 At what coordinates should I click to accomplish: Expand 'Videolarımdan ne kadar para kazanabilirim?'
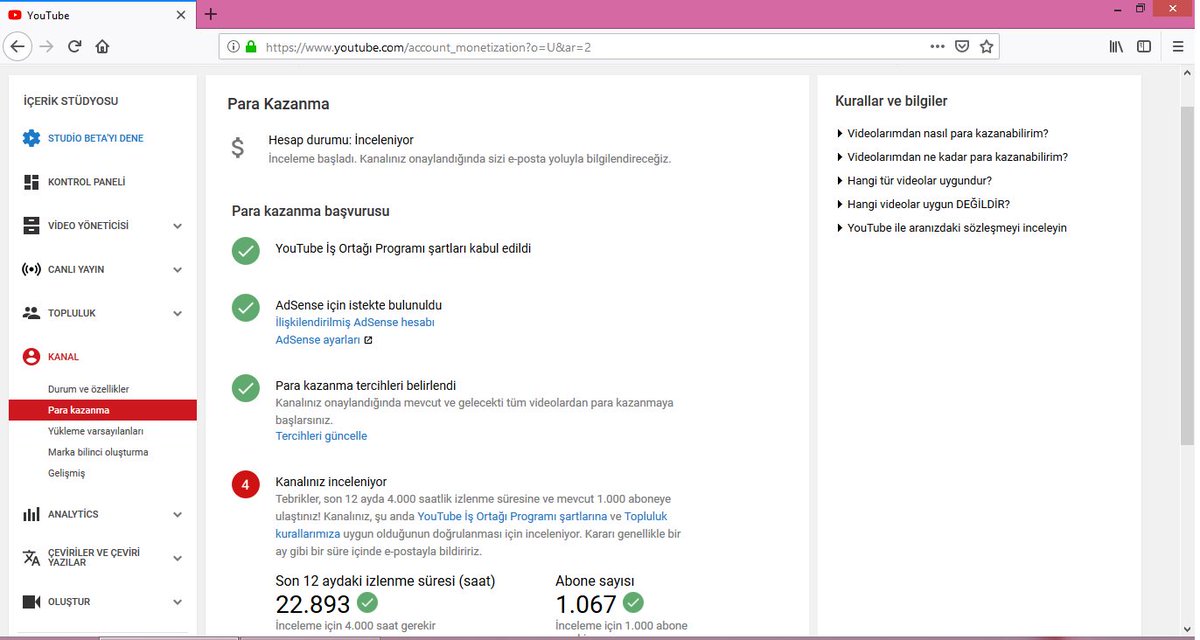[x=952, y=157]
